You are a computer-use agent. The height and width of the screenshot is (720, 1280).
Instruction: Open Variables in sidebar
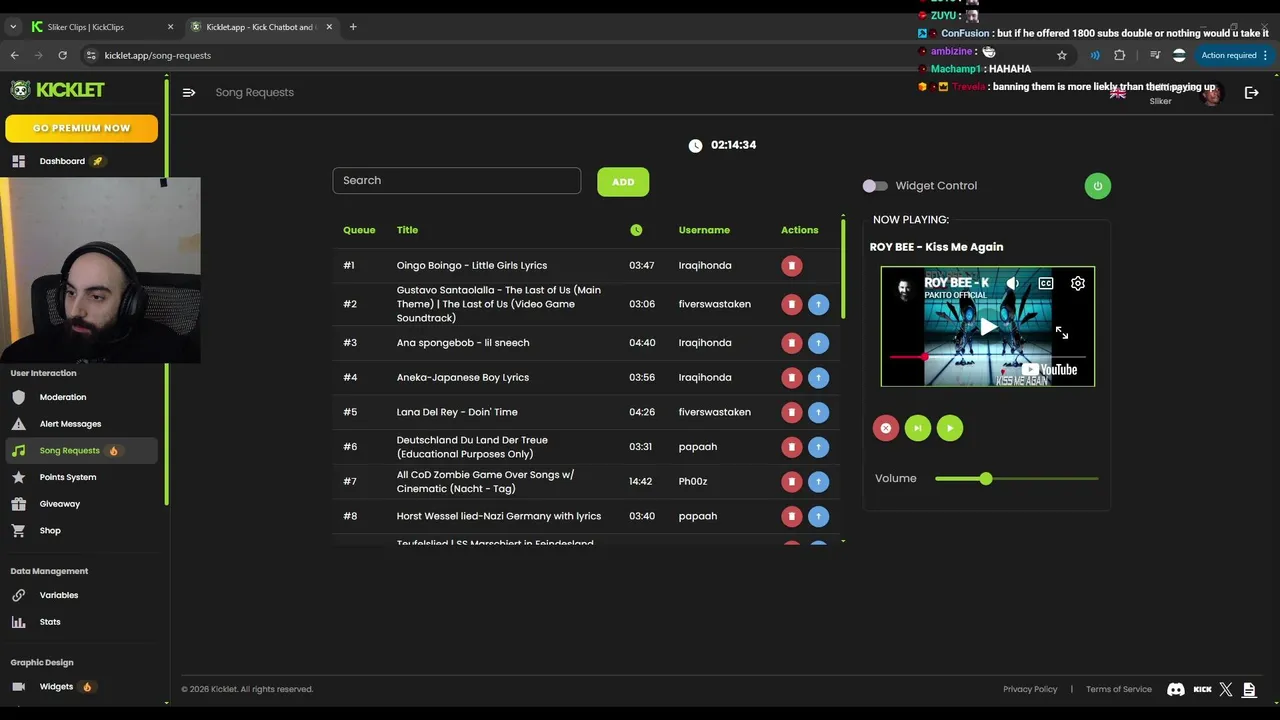[x=59, y=595]
